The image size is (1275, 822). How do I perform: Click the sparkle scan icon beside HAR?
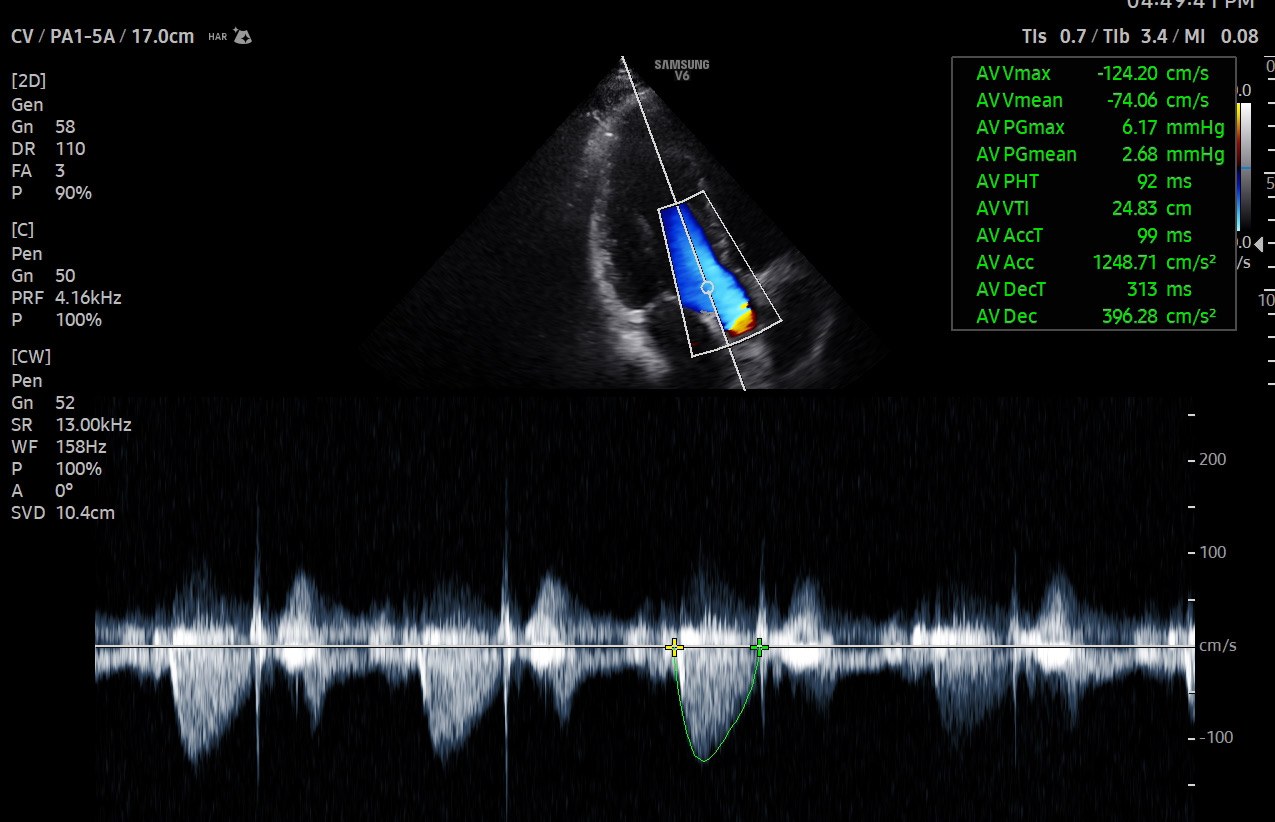242,37
